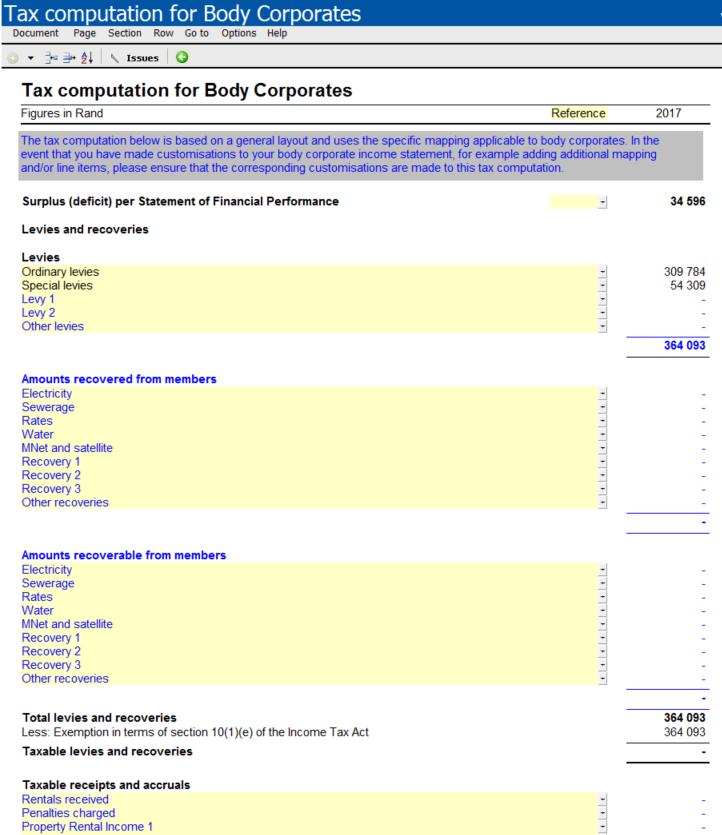Click the greyed-out round toolbar button

(x=13, y=58)
